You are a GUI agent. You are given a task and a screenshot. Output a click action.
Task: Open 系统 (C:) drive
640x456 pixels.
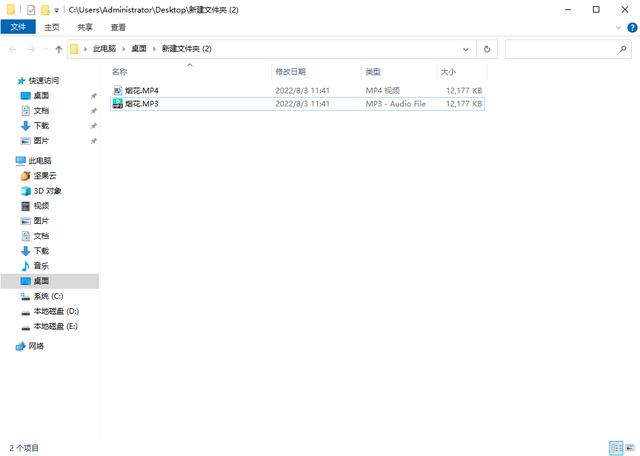[x=48, y=296]
